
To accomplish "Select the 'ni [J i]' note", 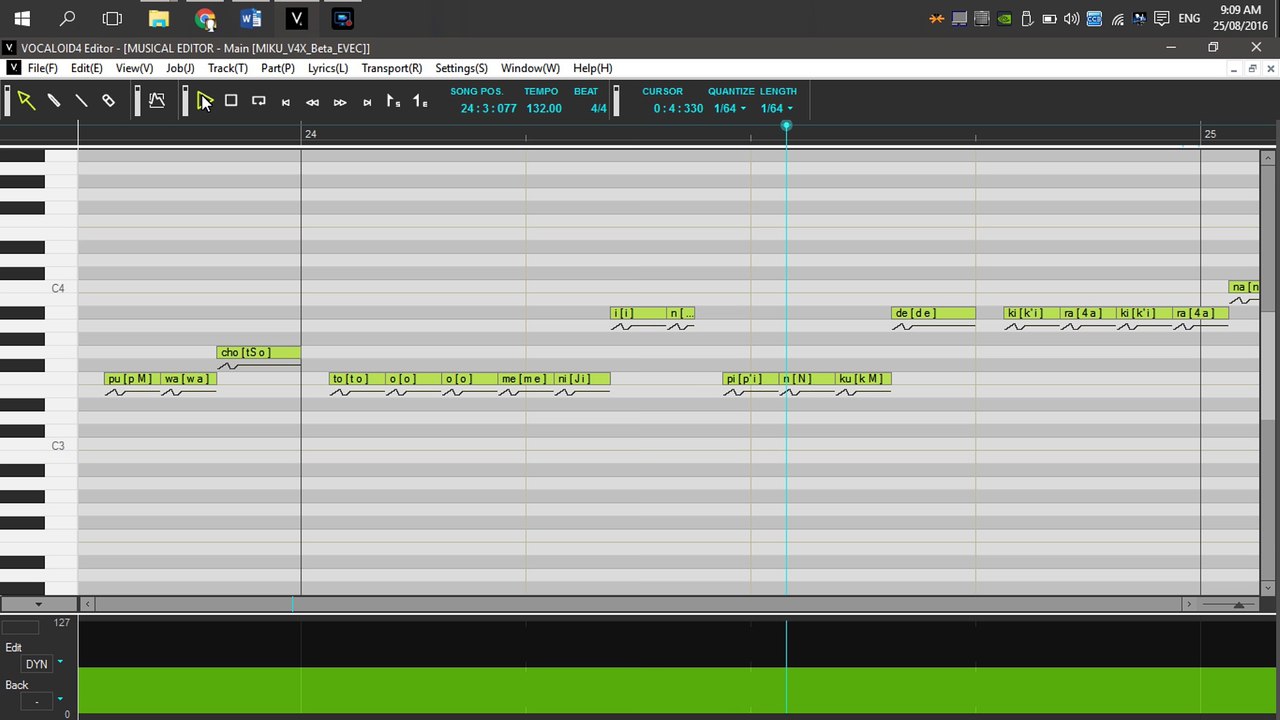I will [x=582, y=378].
